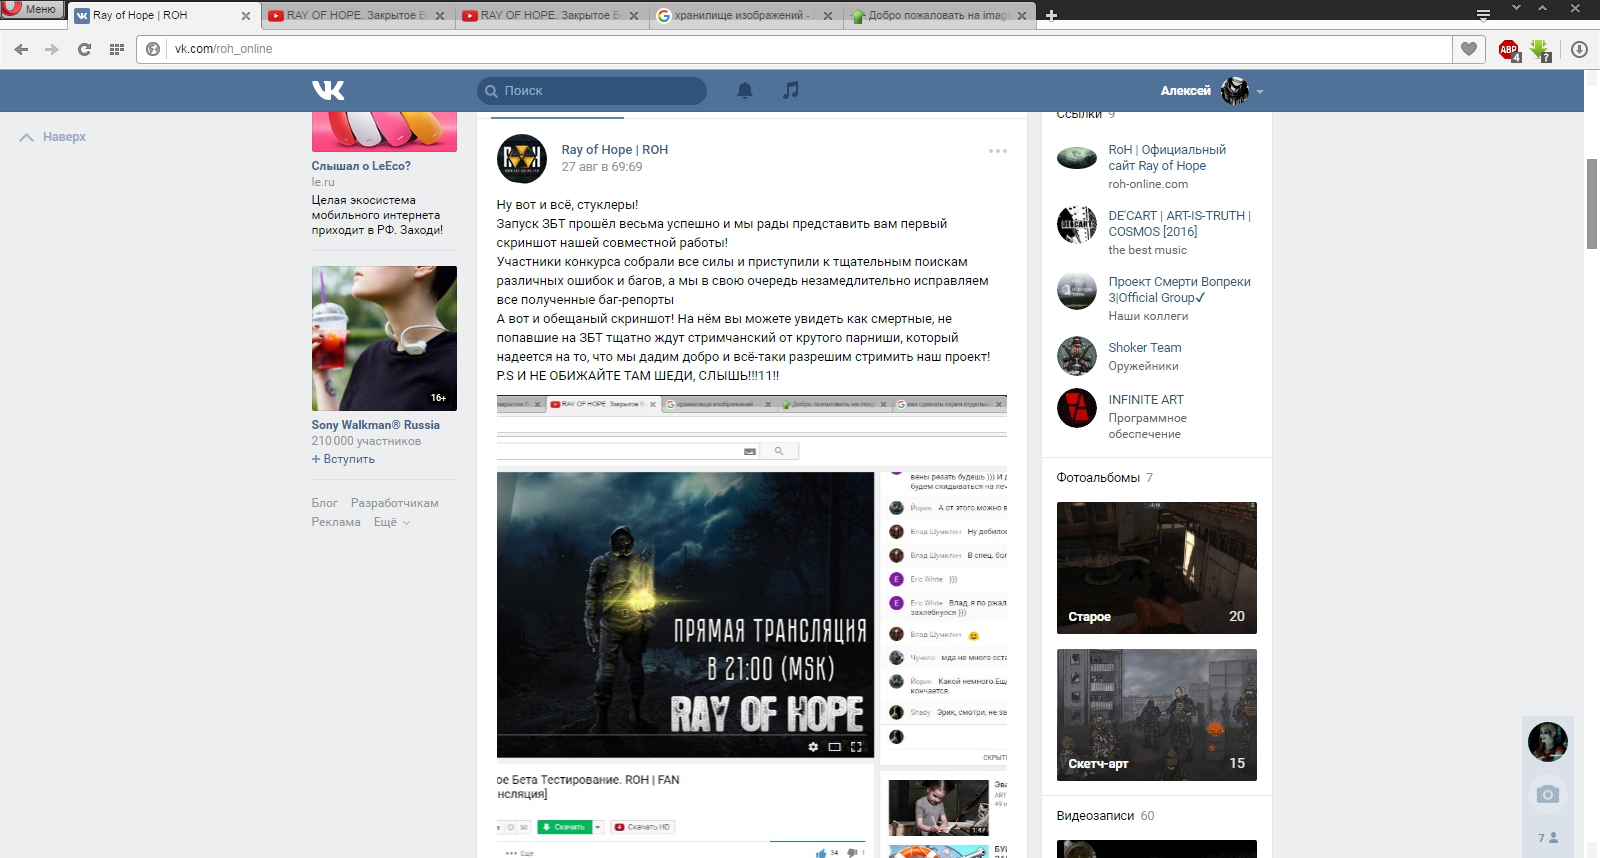Image resolution: width=1600 pixels, height=858 pixels.
Task: Go forward to next page
Action: [52, 49]
